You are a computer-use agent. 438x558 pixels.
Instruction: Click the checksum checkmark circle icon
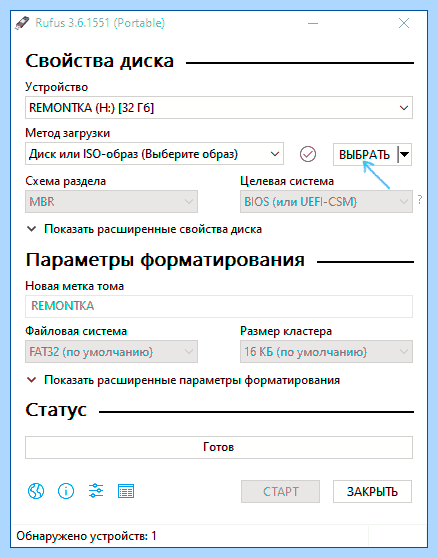point(308,154)
